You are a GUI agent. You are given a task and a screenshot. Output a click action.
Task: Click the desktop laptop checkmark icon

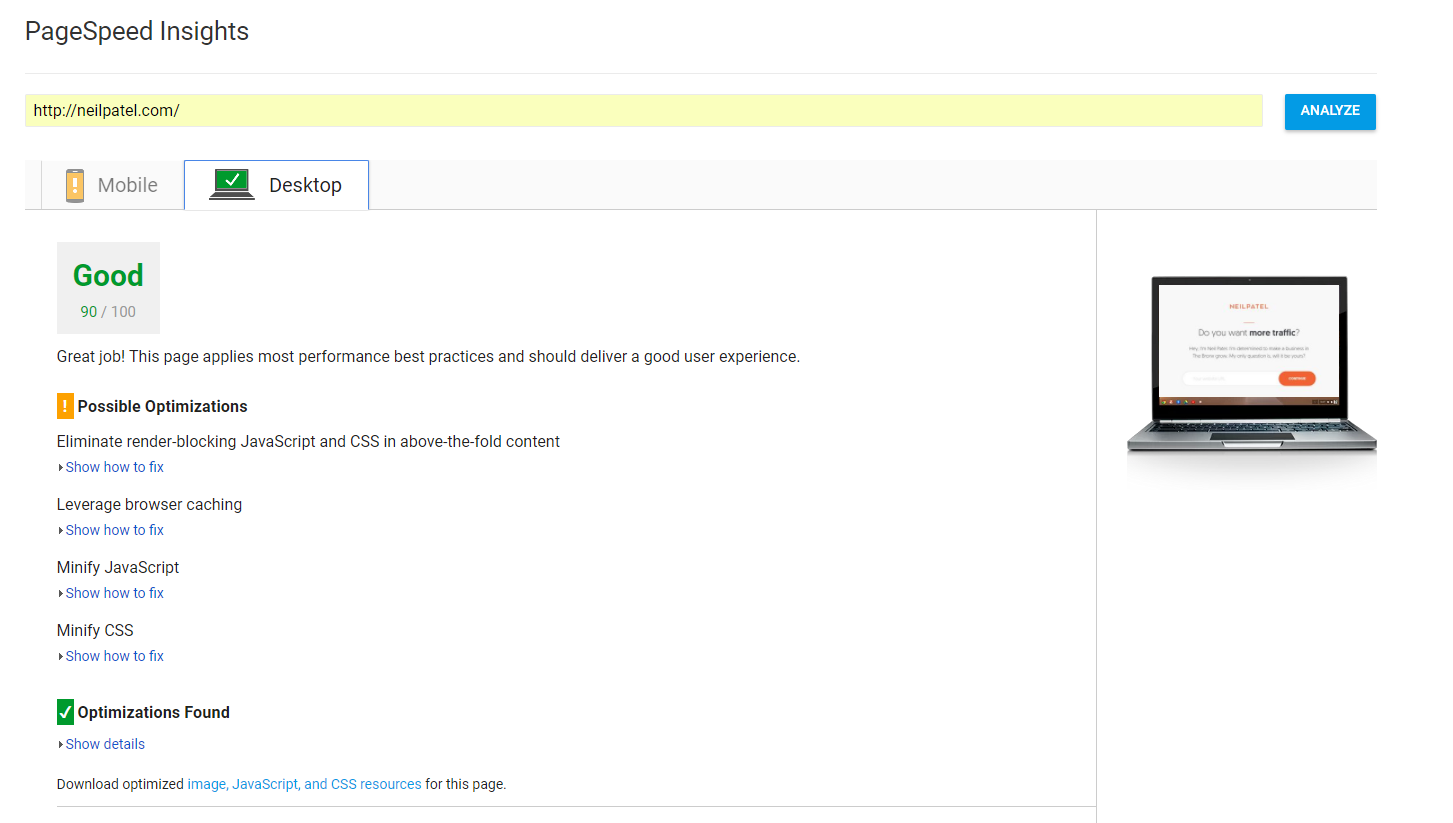pos(232,184)
